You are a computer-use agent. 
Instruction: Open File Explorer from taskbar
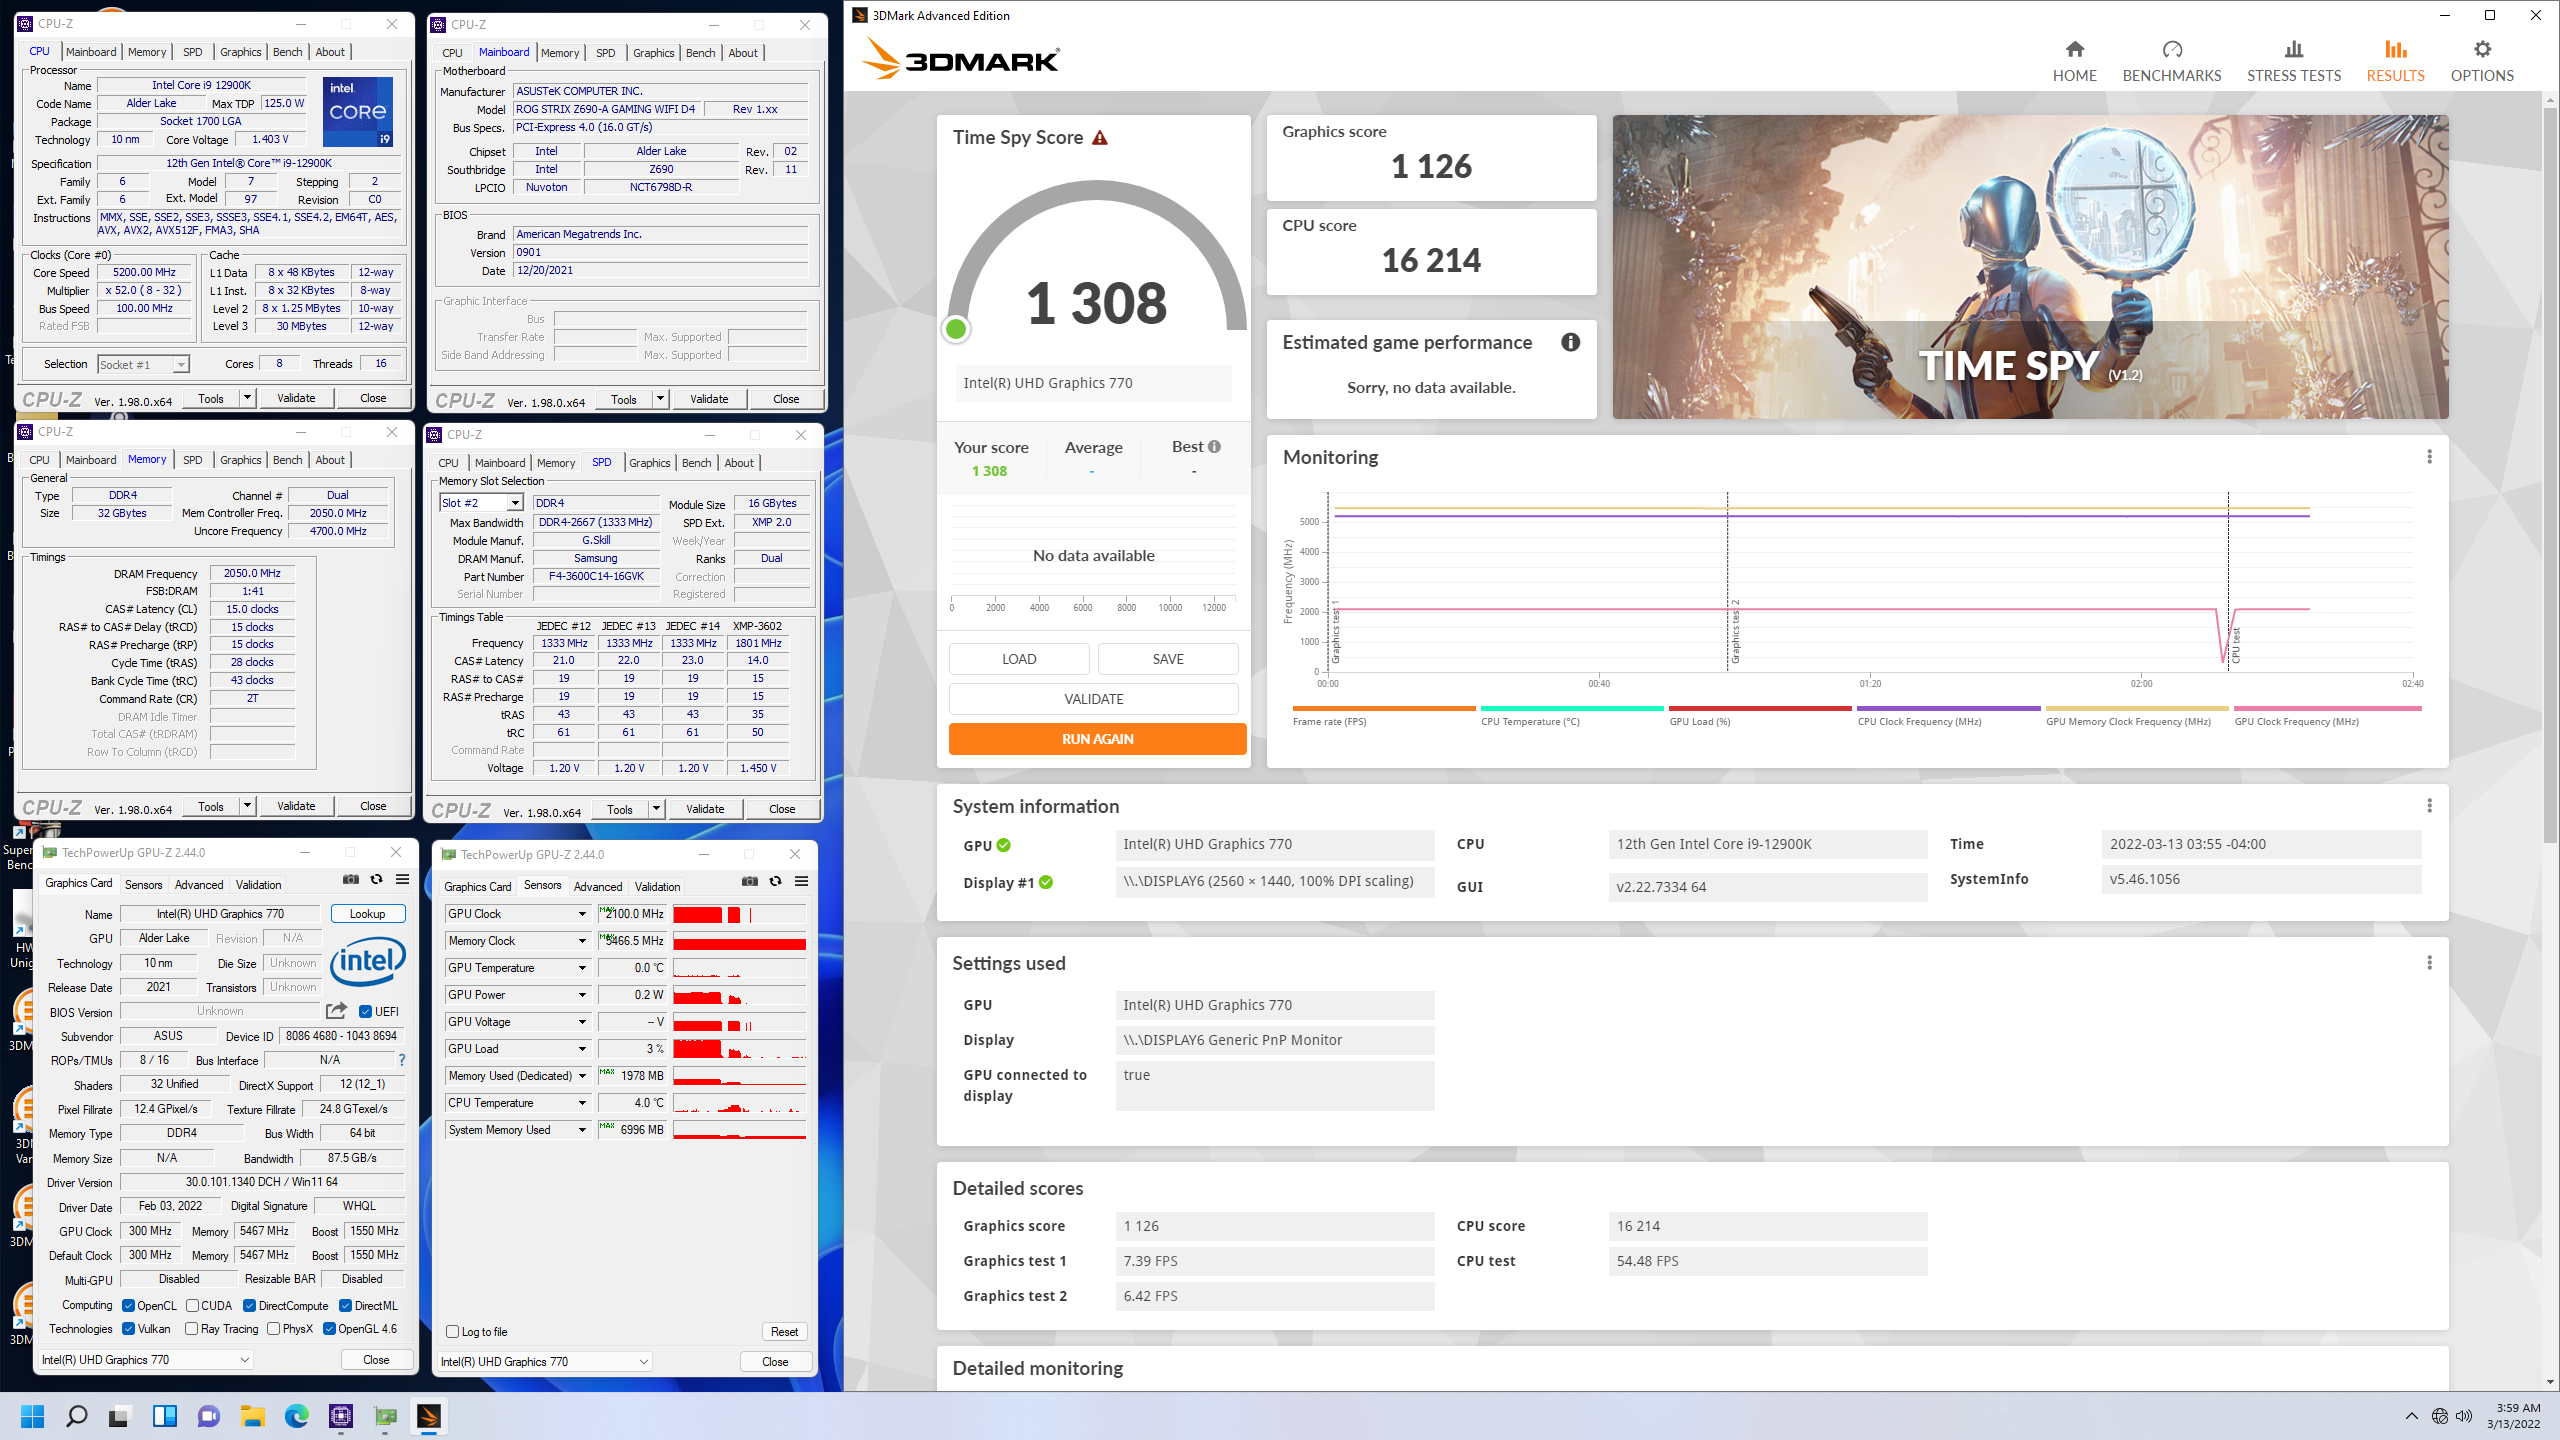(x=252, y=1416)
